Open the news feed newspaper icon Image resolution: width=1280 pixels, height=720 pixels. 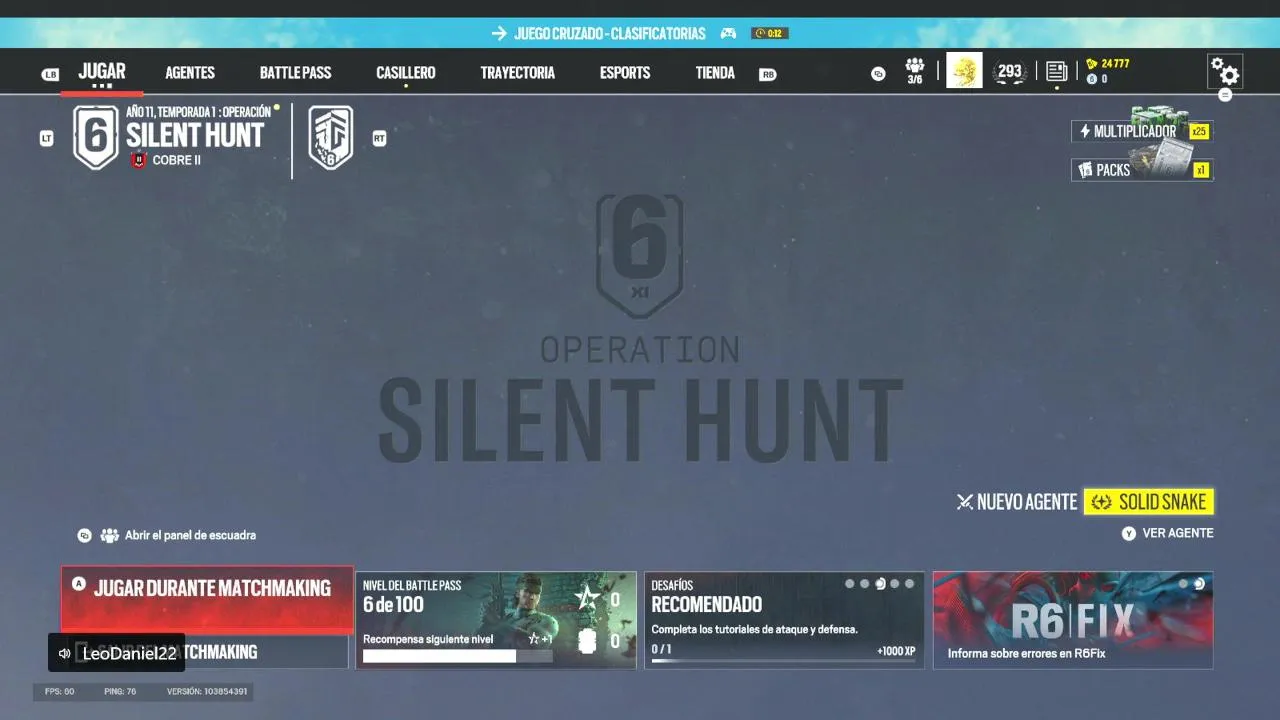tap(1057, 71)
